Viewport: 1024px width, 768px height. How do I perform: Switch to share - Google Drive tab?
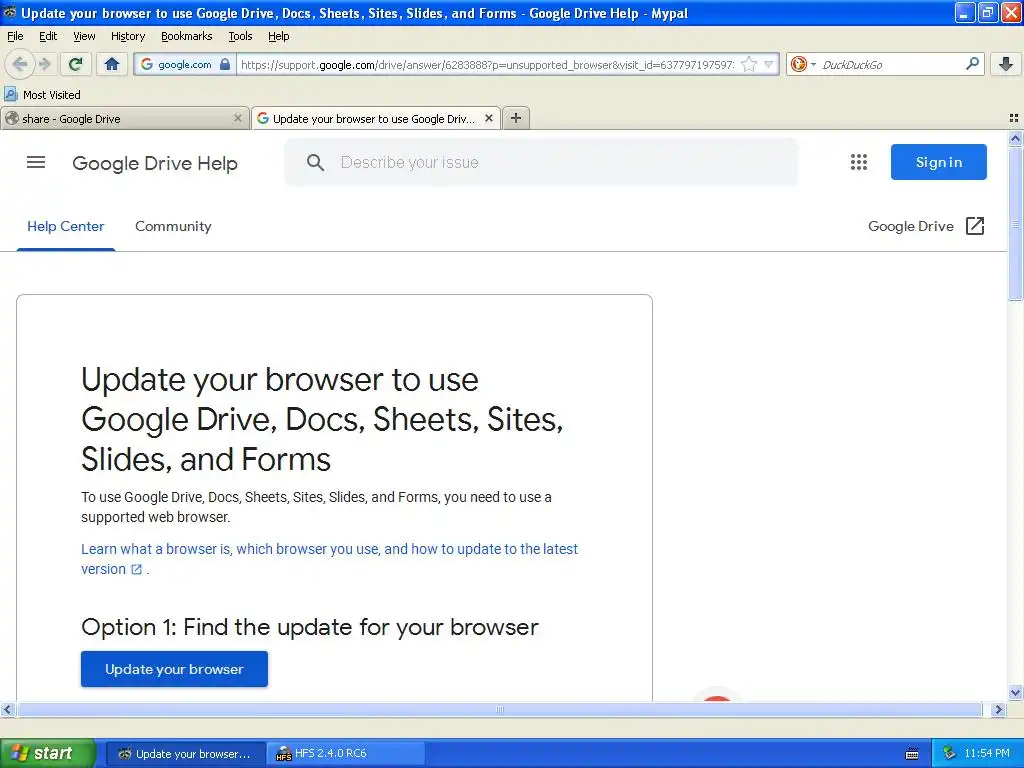pos(124,118)
